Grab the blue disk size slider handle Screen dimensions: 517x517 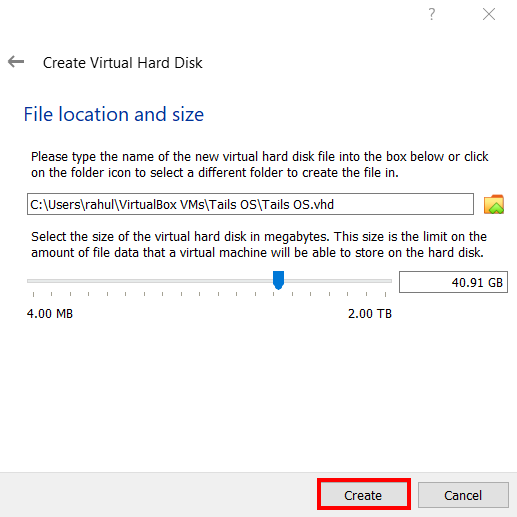click(278, 280)
